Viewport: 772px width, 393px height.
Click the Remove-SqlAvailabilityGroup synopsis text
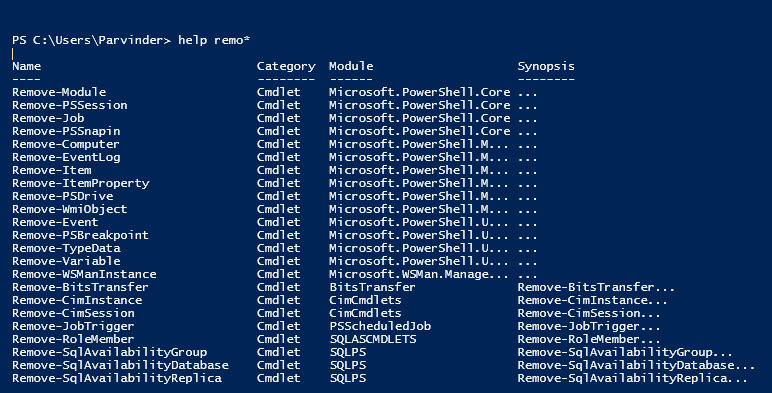[x=625, y=352]
